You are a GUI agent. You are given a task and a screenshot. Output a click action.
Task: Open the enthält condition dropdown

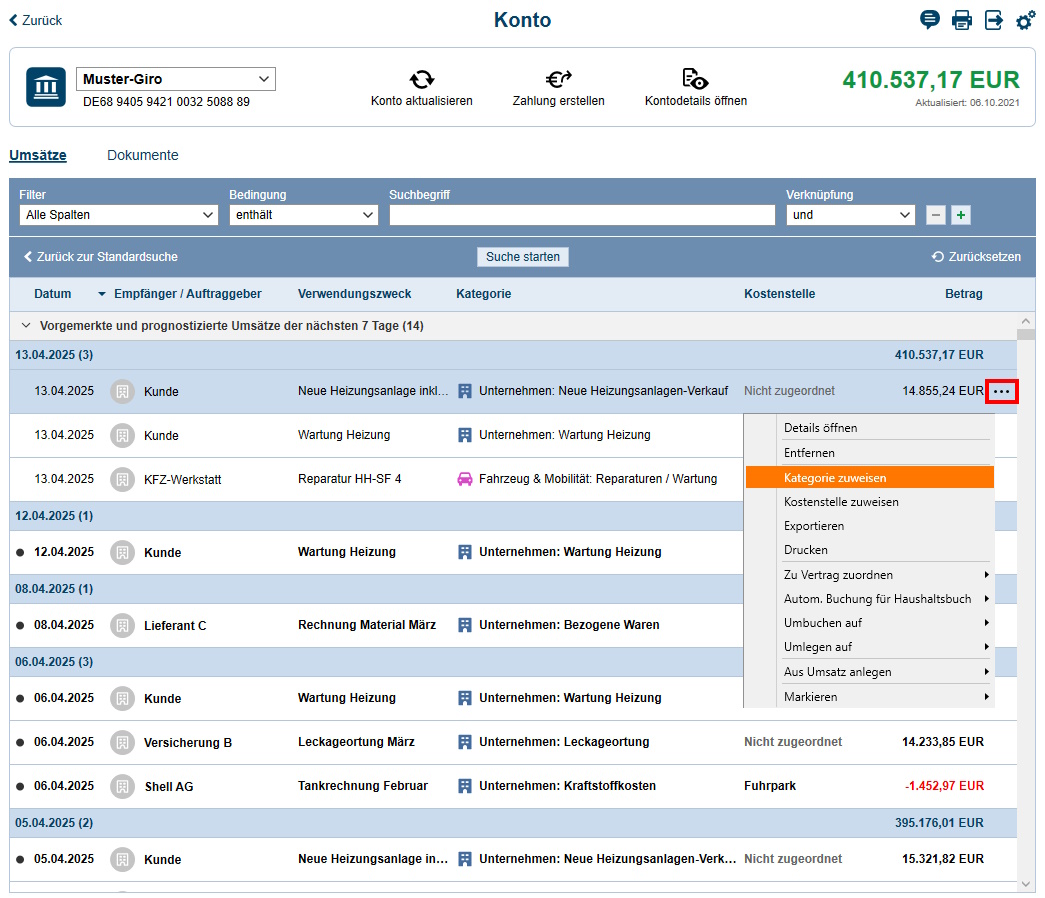(303, 215)
